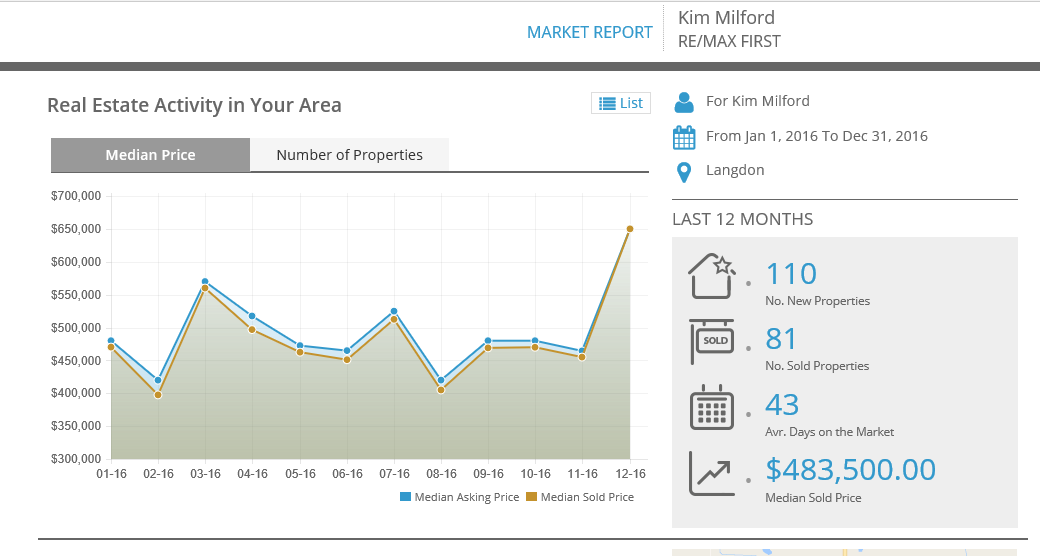Click the $483,500.00 median sold price
Screen dimensions: 1040x556
tap(850, 469)
